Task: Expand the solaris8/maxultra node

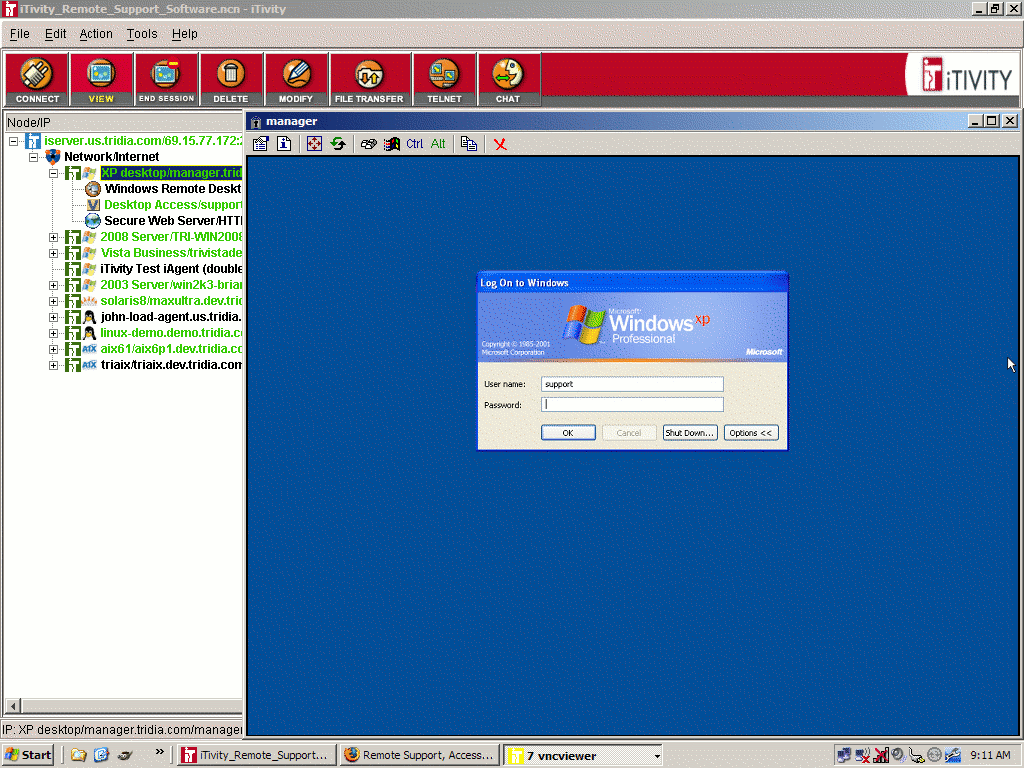Action: pyautogui.click(x=54, y=301)
